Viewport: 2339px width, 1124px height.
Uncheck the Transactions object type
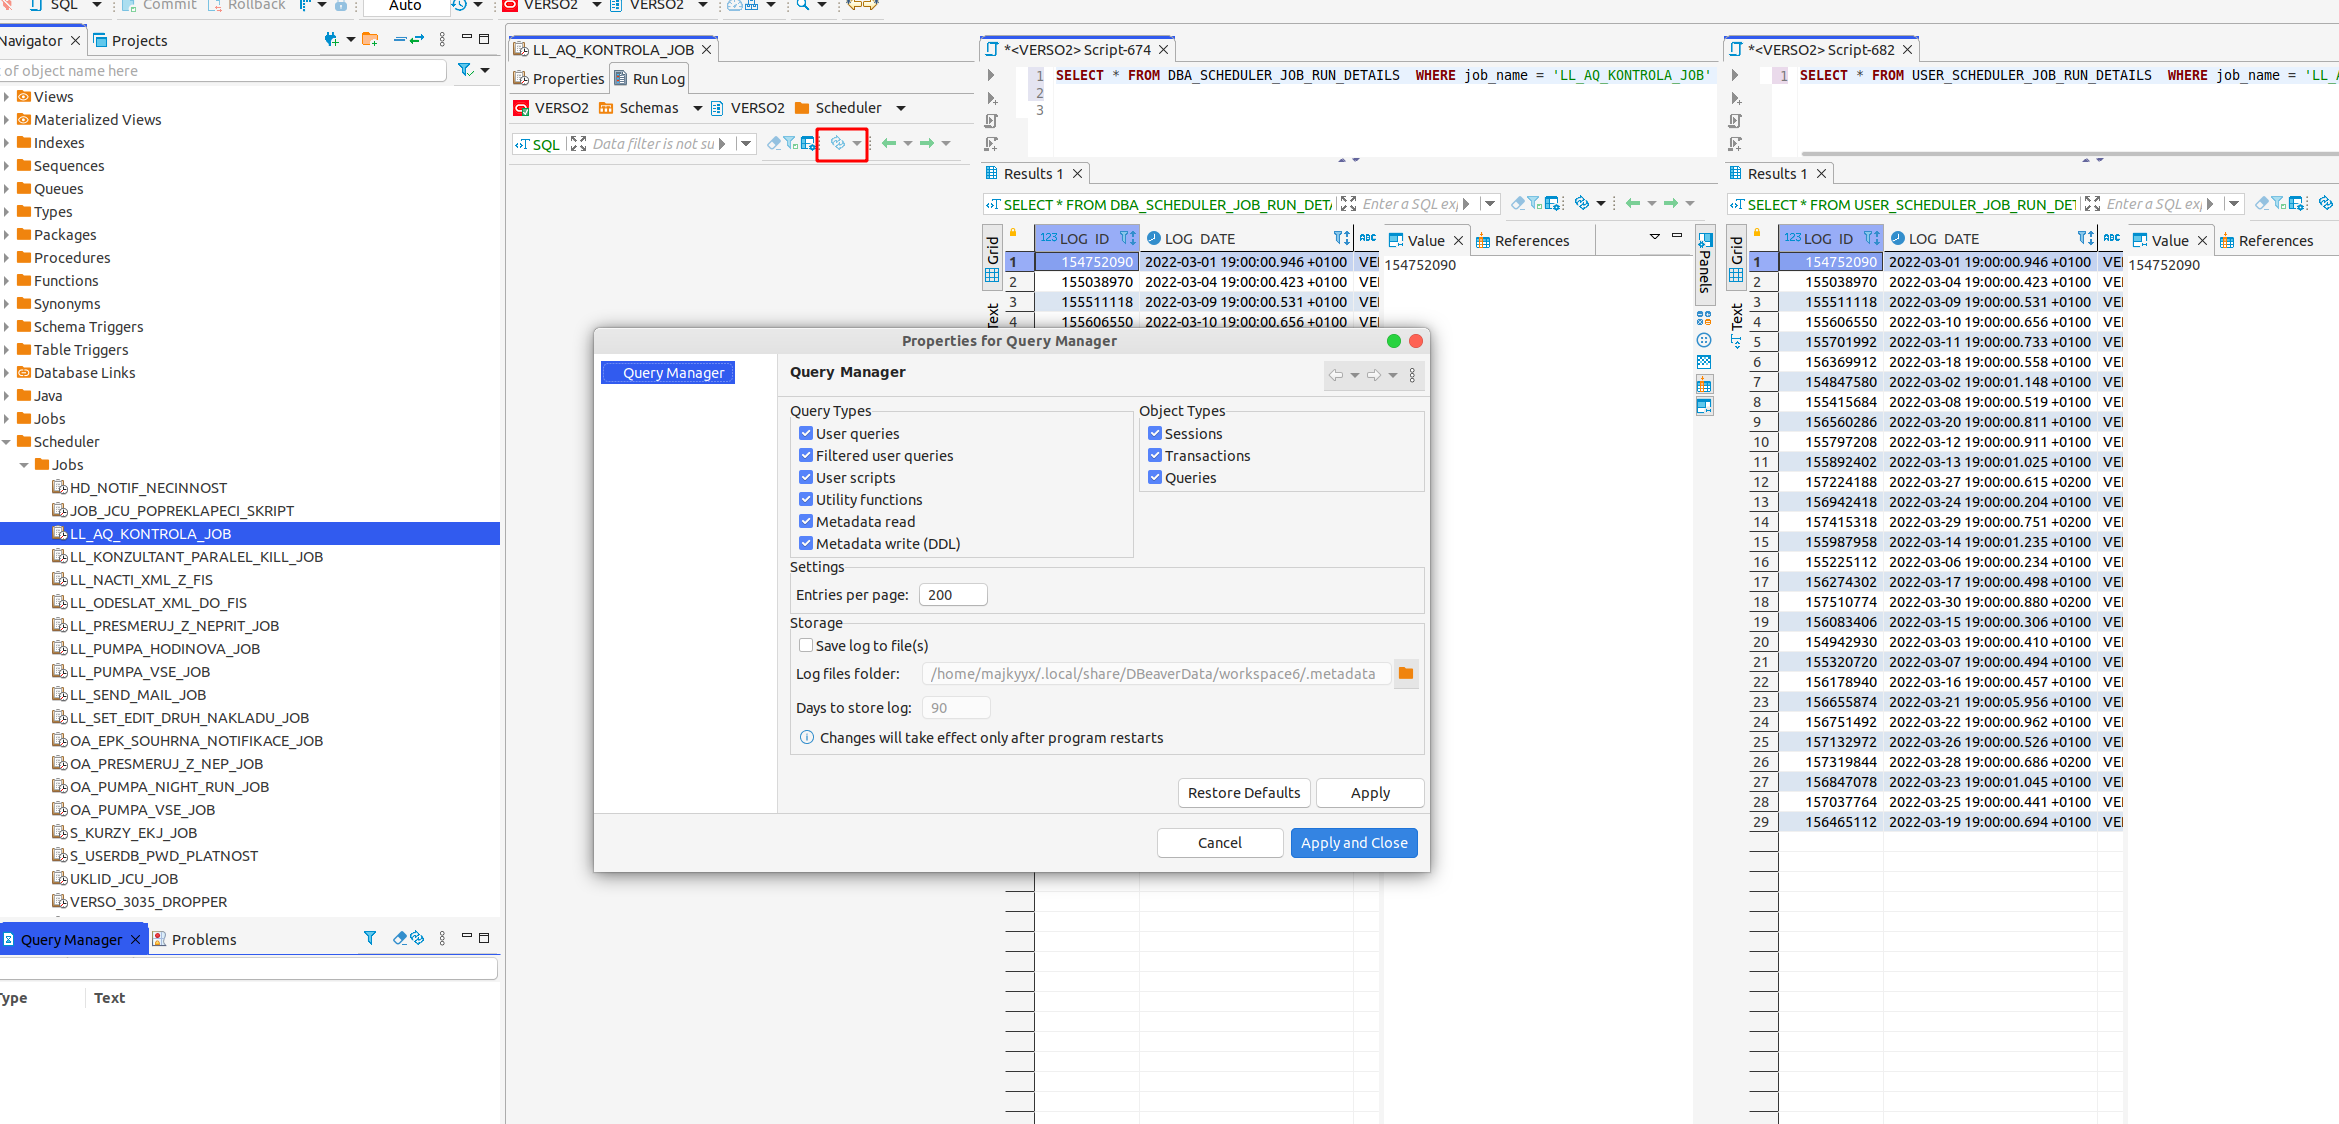(x=1155, y=455)
